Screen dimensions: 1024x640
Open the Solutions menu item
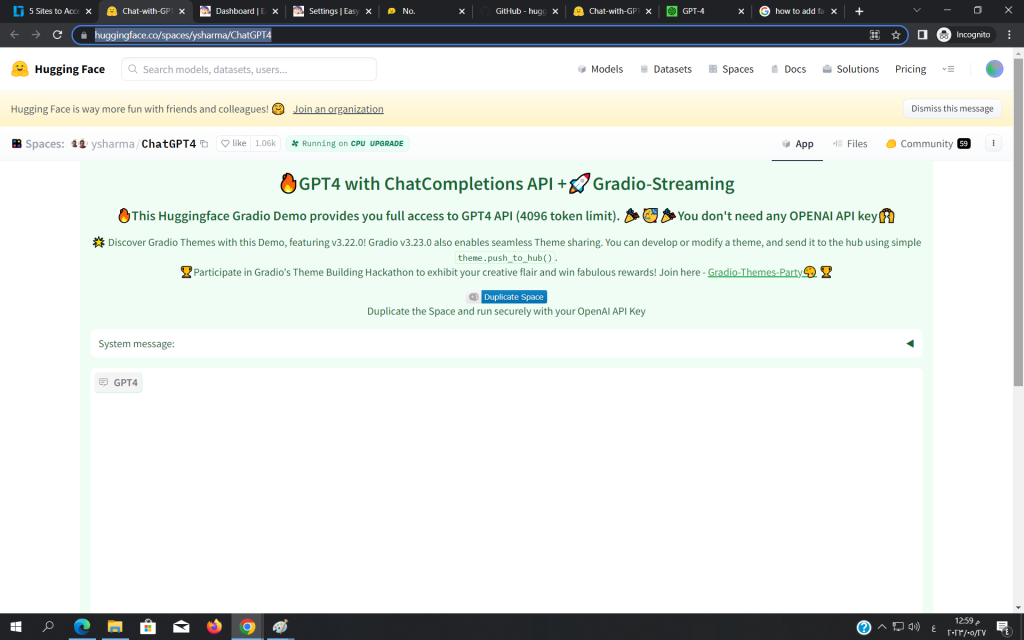(x=850, y=69)
